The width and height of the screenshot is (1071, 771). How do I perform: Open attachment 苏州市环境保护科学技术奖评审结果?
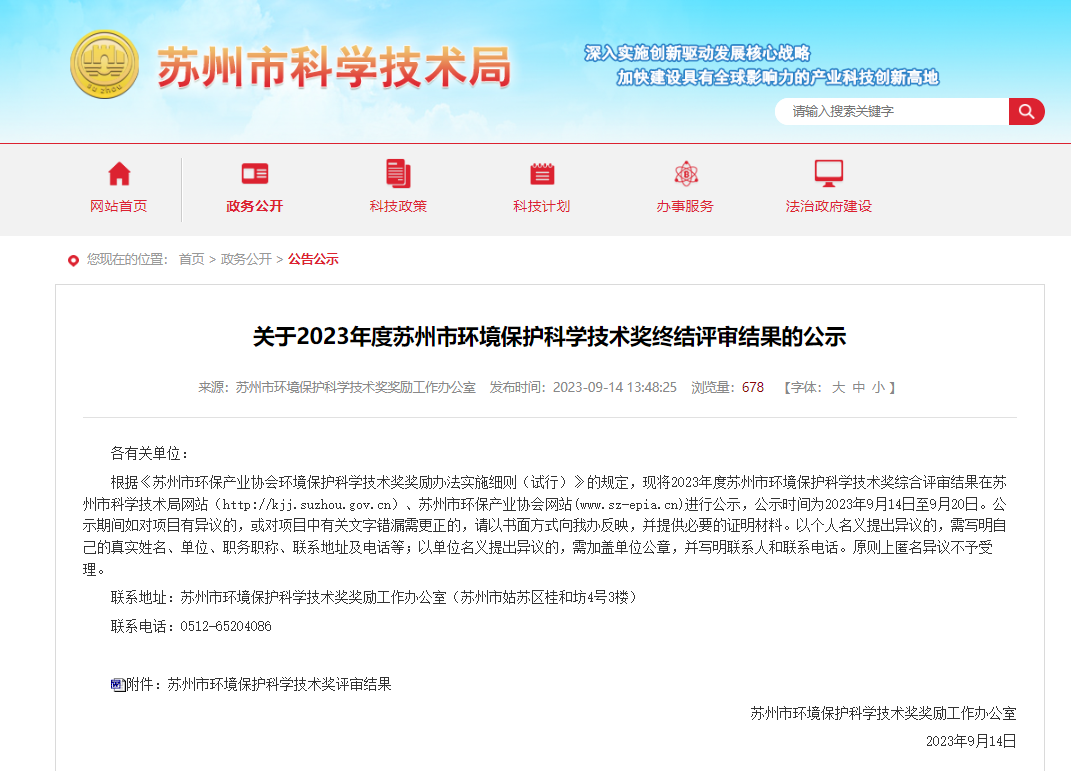(279, 684)
